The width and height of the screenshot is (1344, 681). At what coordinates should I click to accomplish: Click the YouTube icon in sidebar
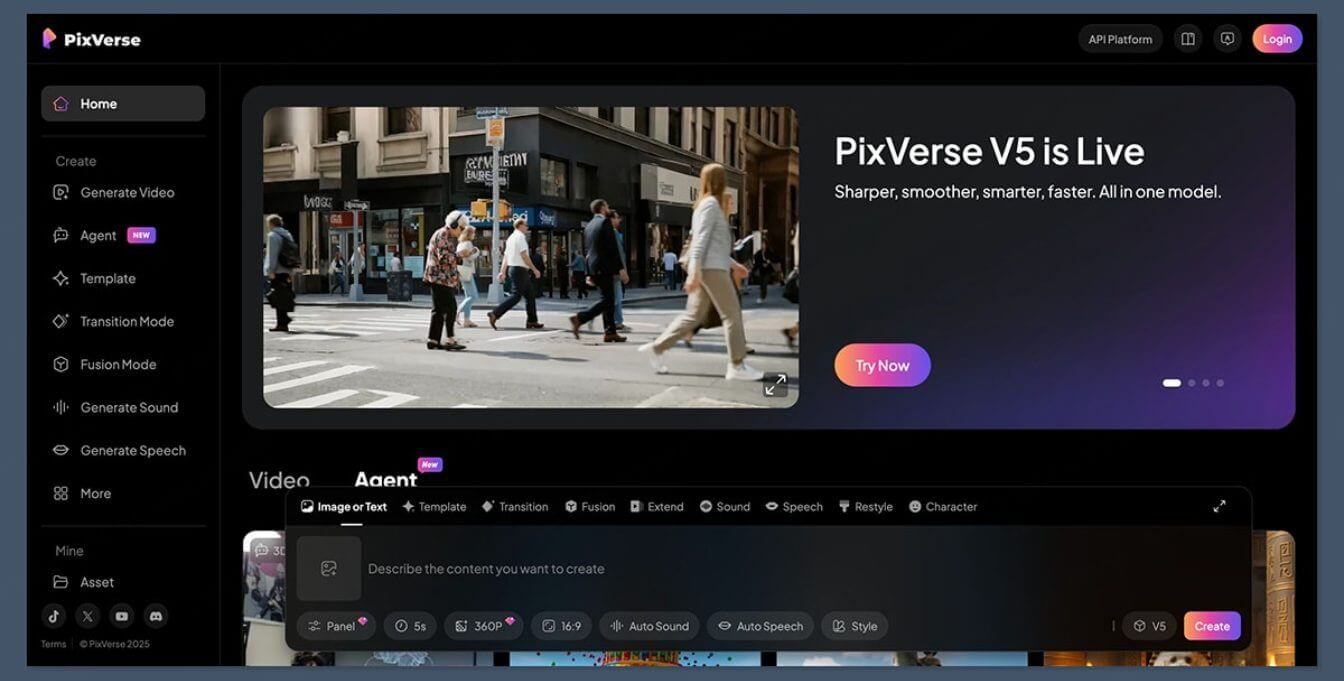pyautogui.click(x=121, y=616)
